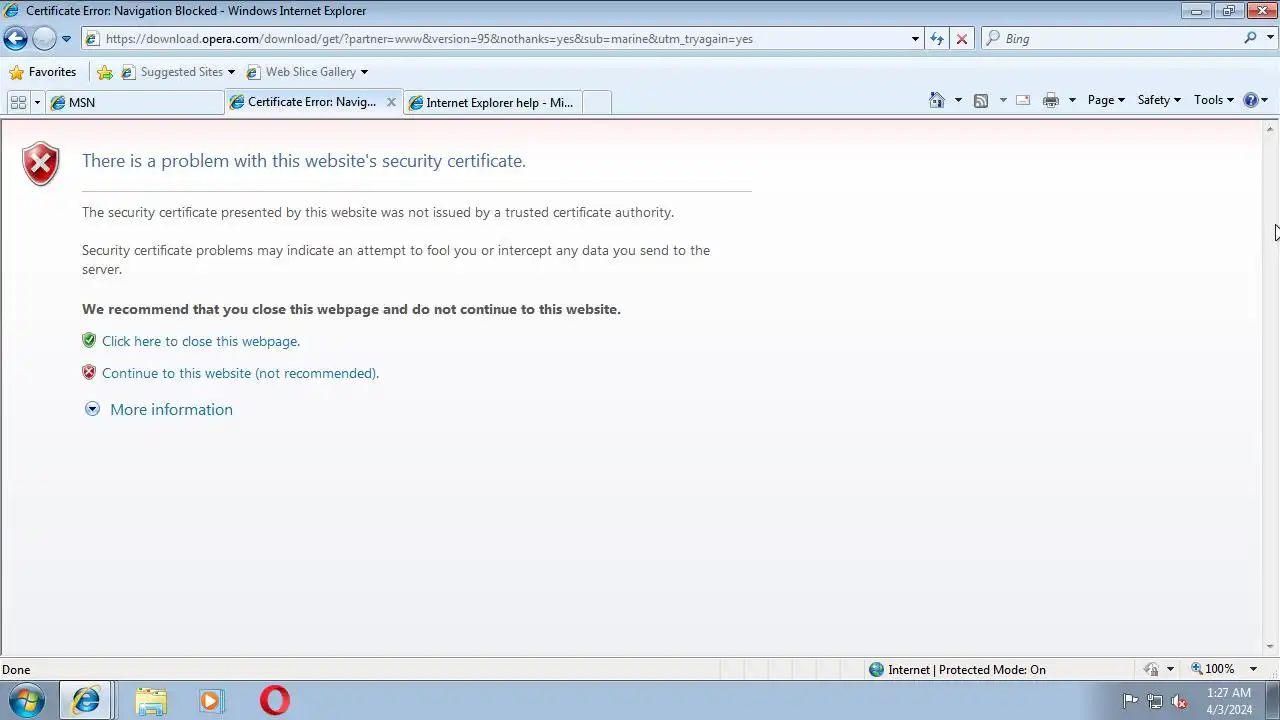Open Windows Media Player from taskbar

pos(211,701)
